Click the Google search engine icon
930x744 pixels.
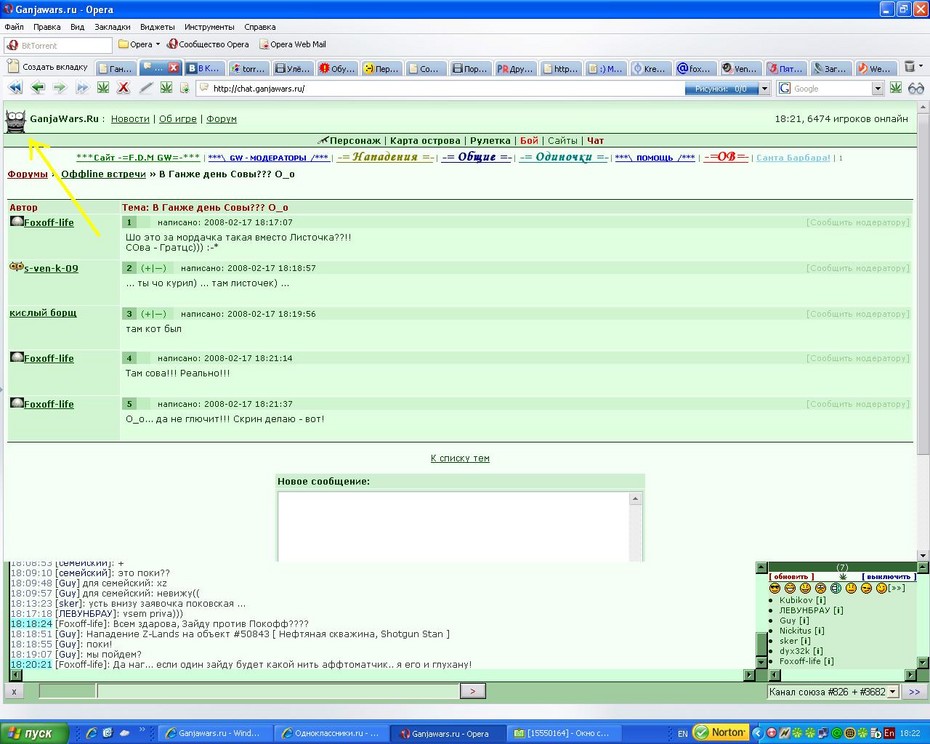(785, 88)
